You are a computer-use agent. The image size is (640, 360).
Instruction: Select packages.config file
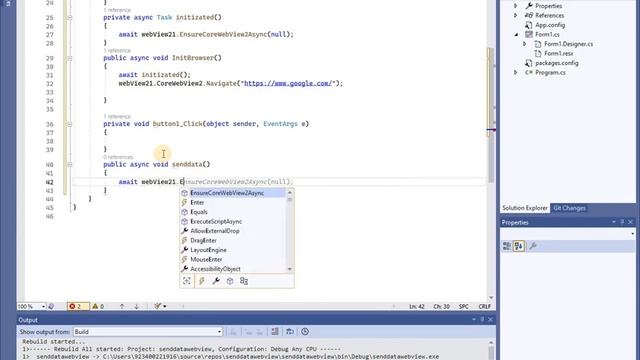tap(556, 63)
